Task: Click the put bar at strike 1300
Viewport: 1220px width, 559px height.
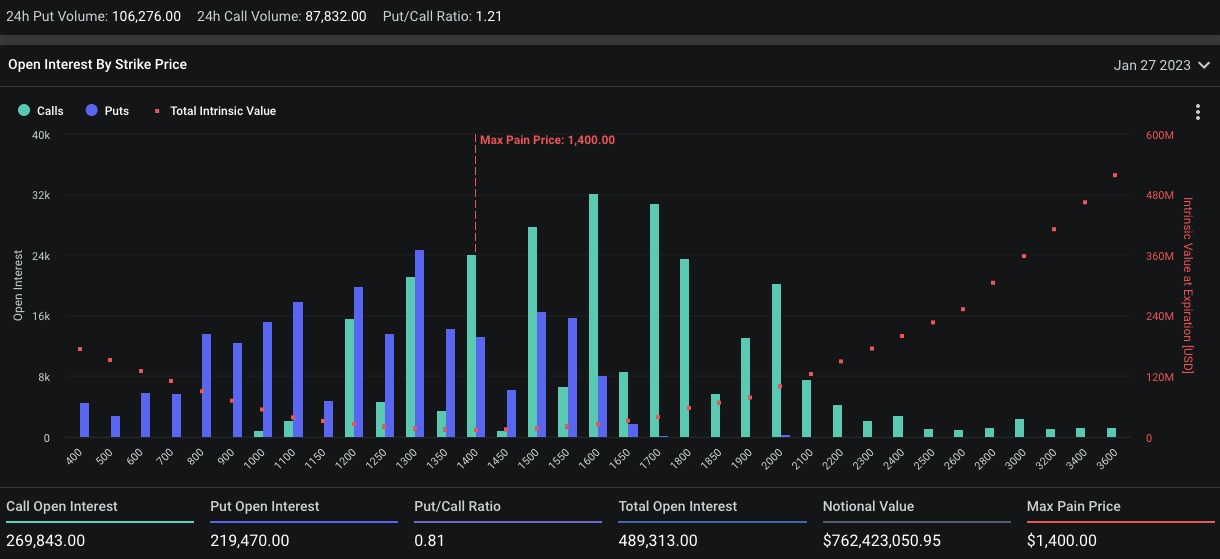Action: click(420, 344)
